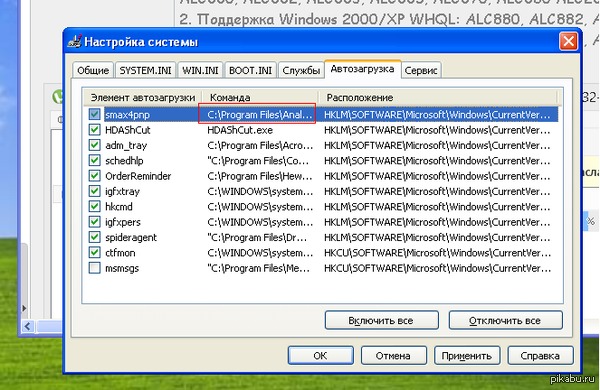The image size is (600, 390).
Task: Select the ctfmon item name
Action: (120, 253)
